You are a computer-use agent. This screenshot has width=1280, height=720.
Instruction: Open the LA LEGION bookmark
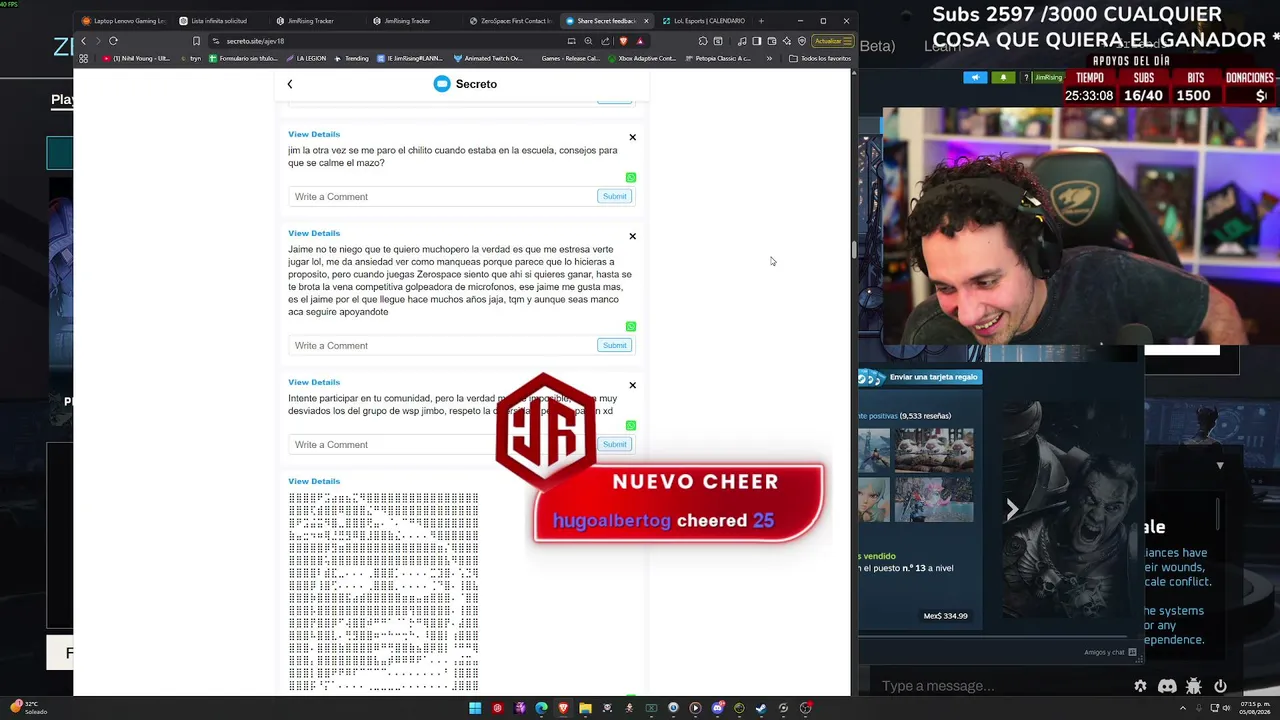pyautogui.click(x=306, y=58)
